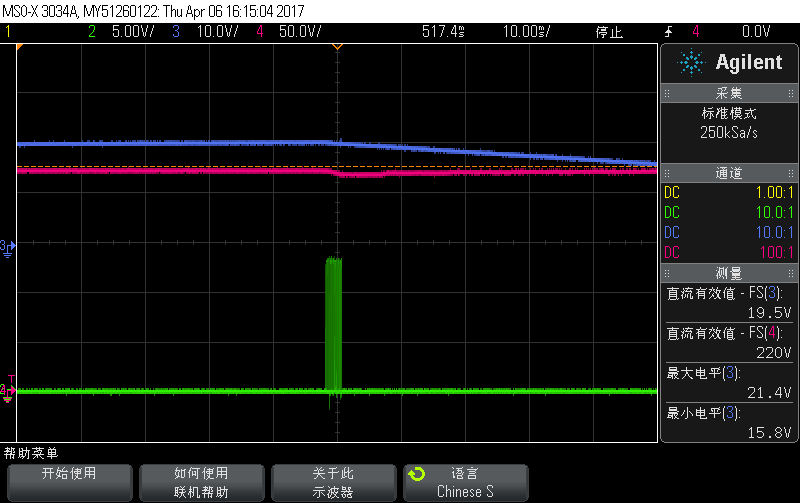This screenshot has height=503, width=800.
Task: Select channel 4 scale 50.0V/
Action: tap(300, 32)
